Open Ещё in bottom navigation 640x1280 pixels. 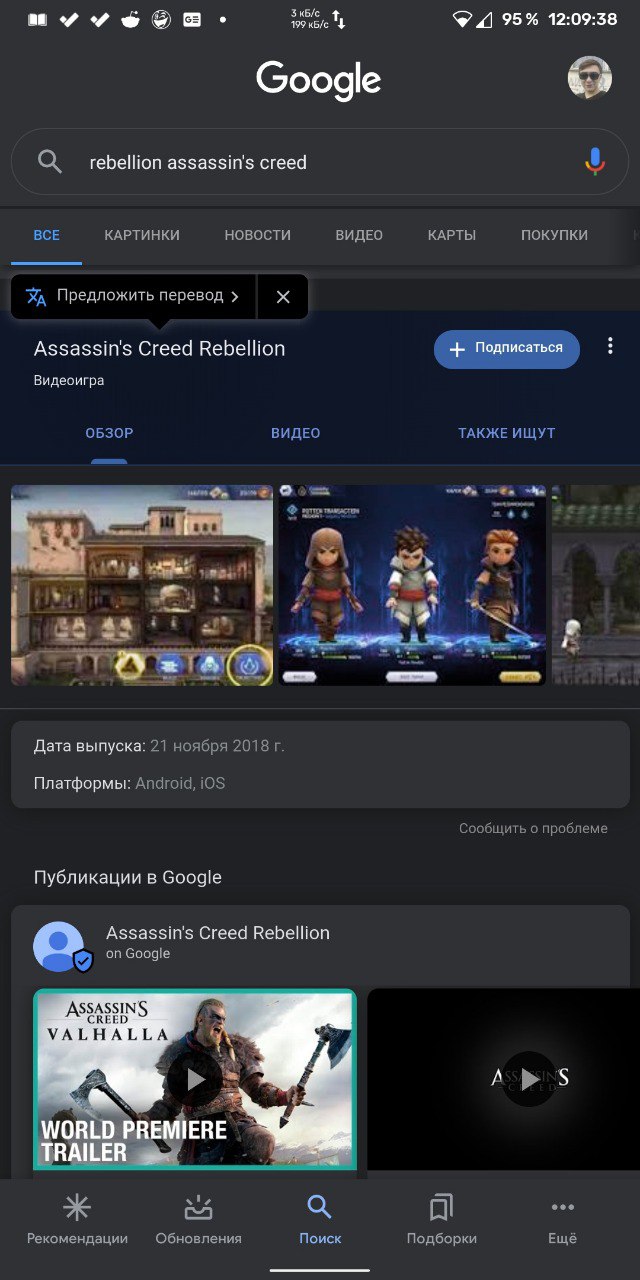(x=562, y=1221)
